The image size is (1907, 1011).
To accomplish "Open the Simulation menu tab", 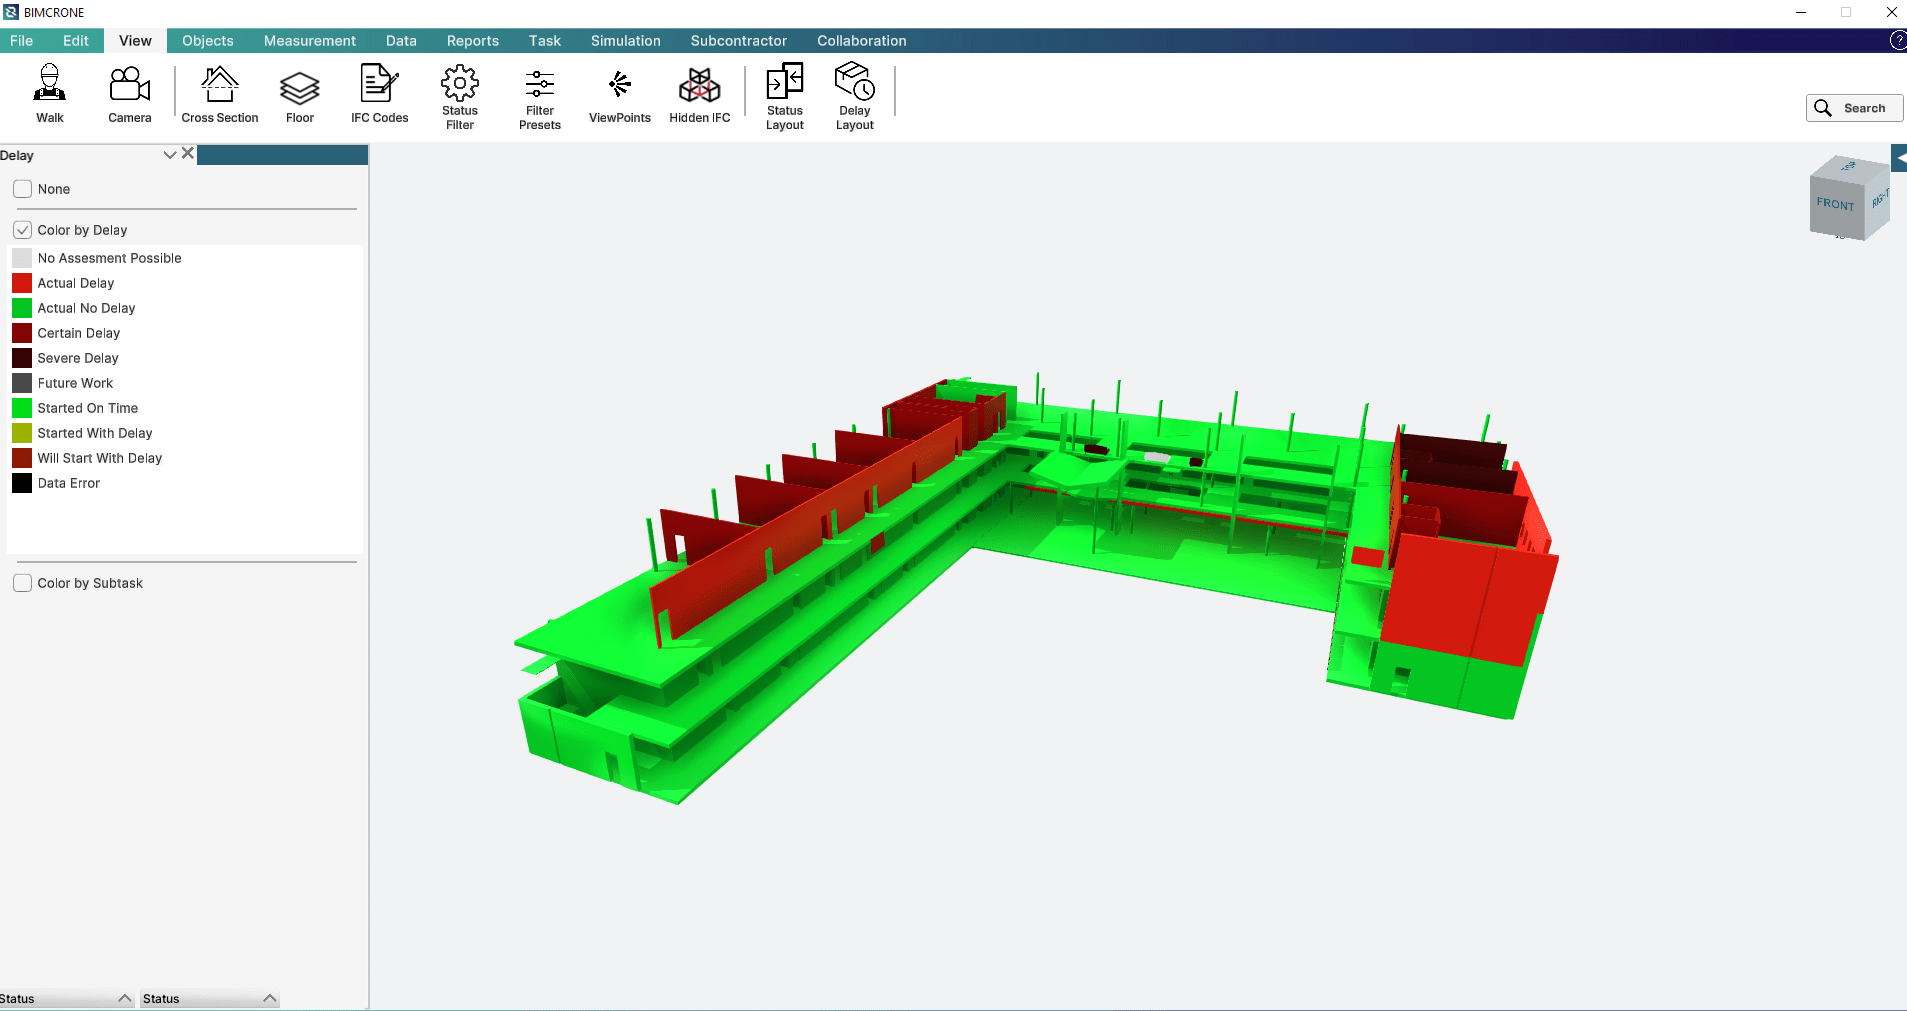I will coord(625,41).
